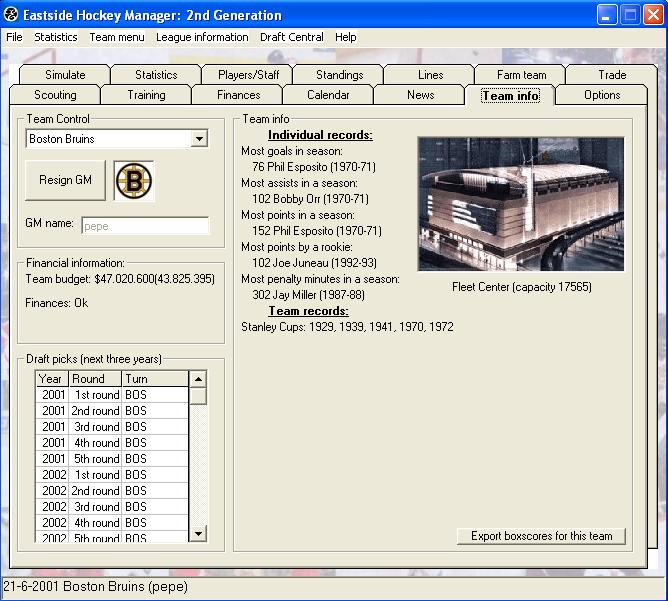Open the File menu
Viewport: 668px width, 601px height.
coord(14,37)
